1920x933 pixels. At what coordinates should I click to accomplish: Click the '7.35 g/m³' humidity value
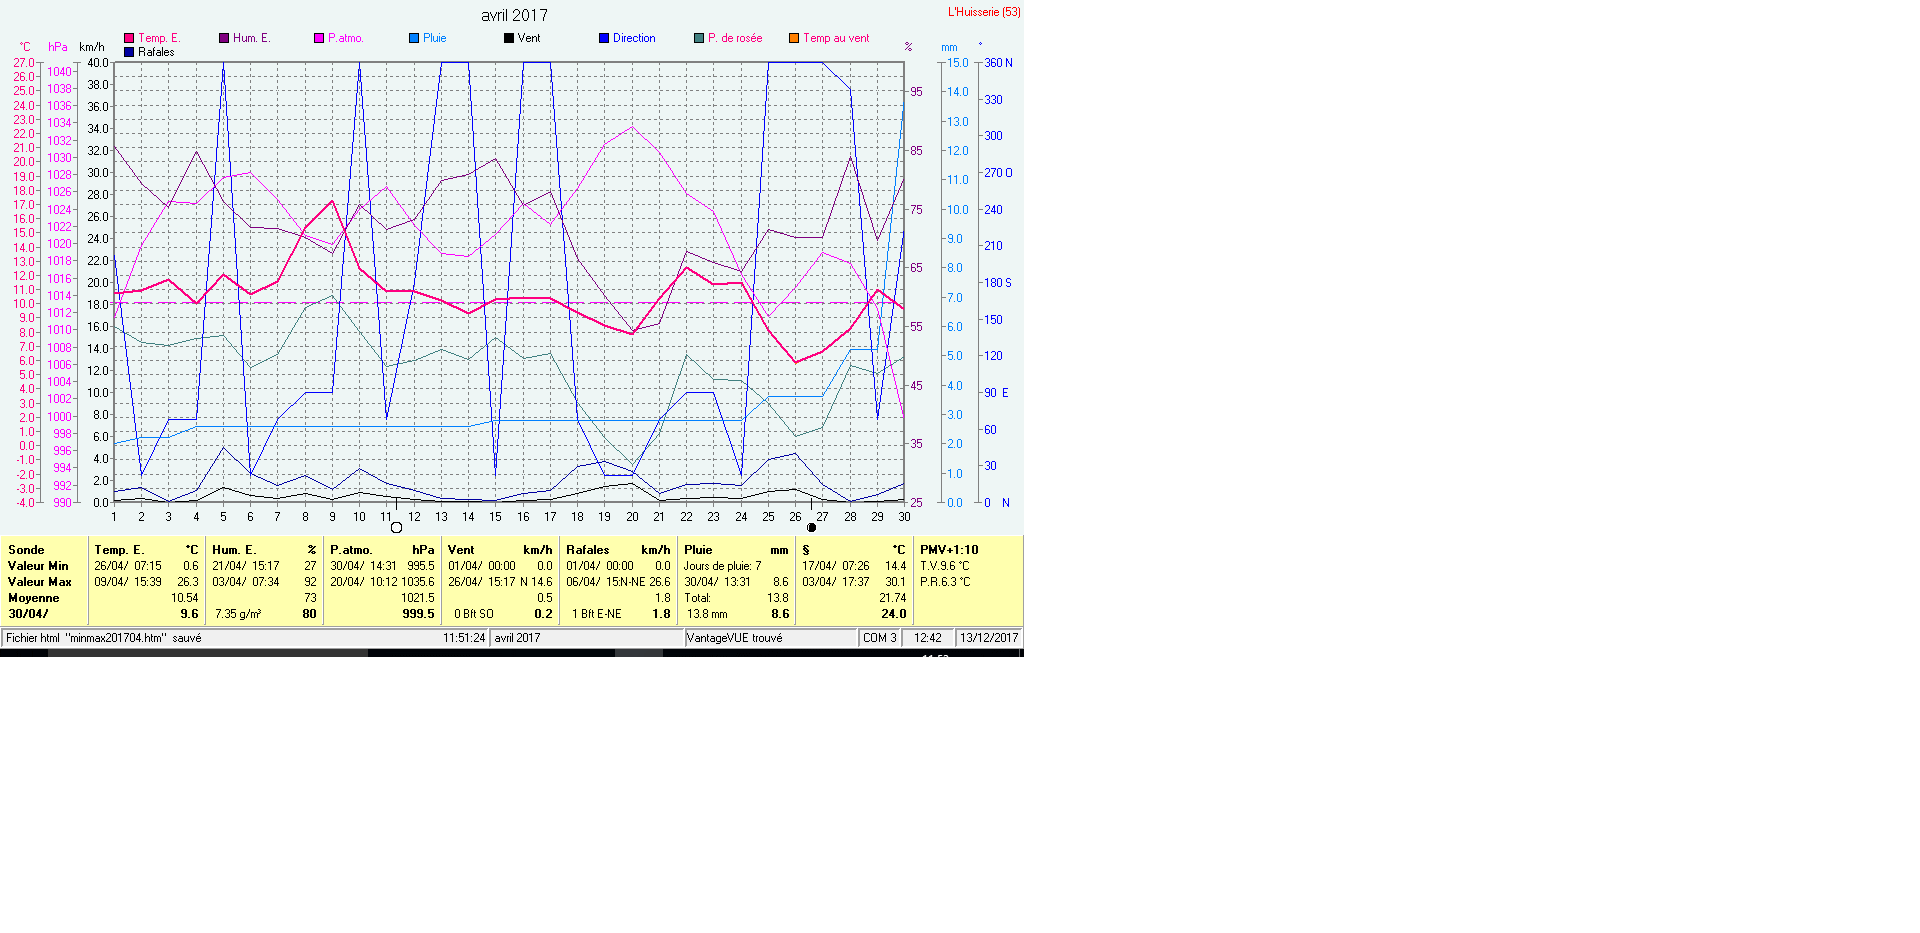[x=238, y=614]
